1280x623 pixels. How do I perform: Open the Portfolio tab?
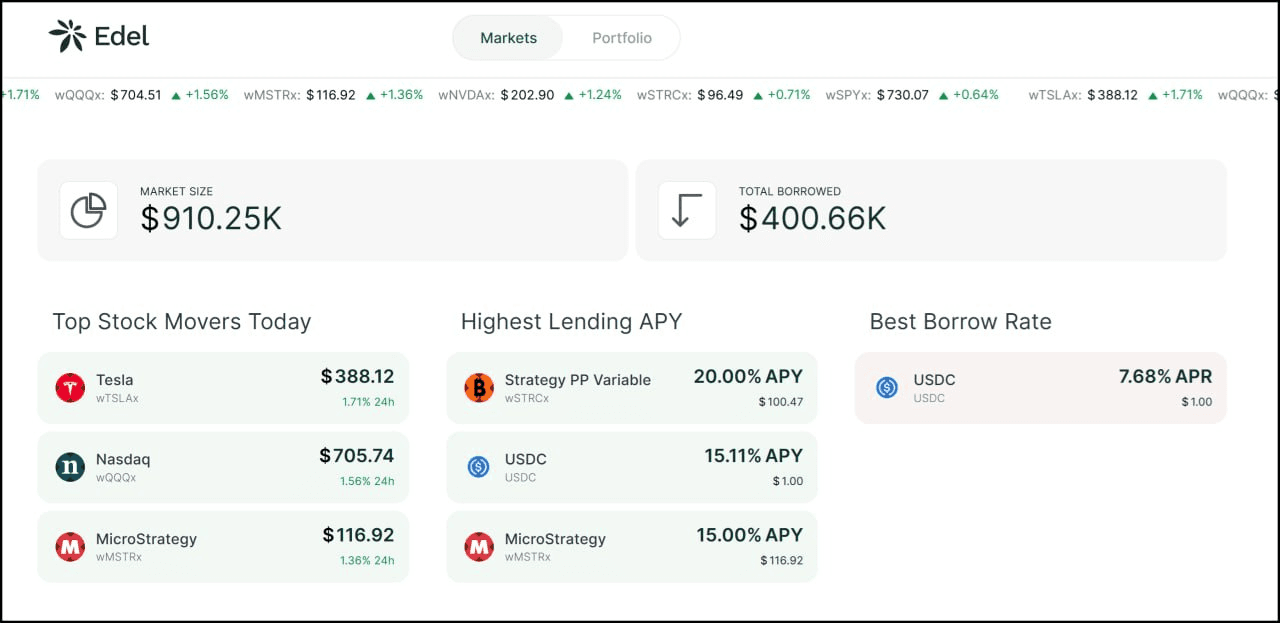[621, 38]
